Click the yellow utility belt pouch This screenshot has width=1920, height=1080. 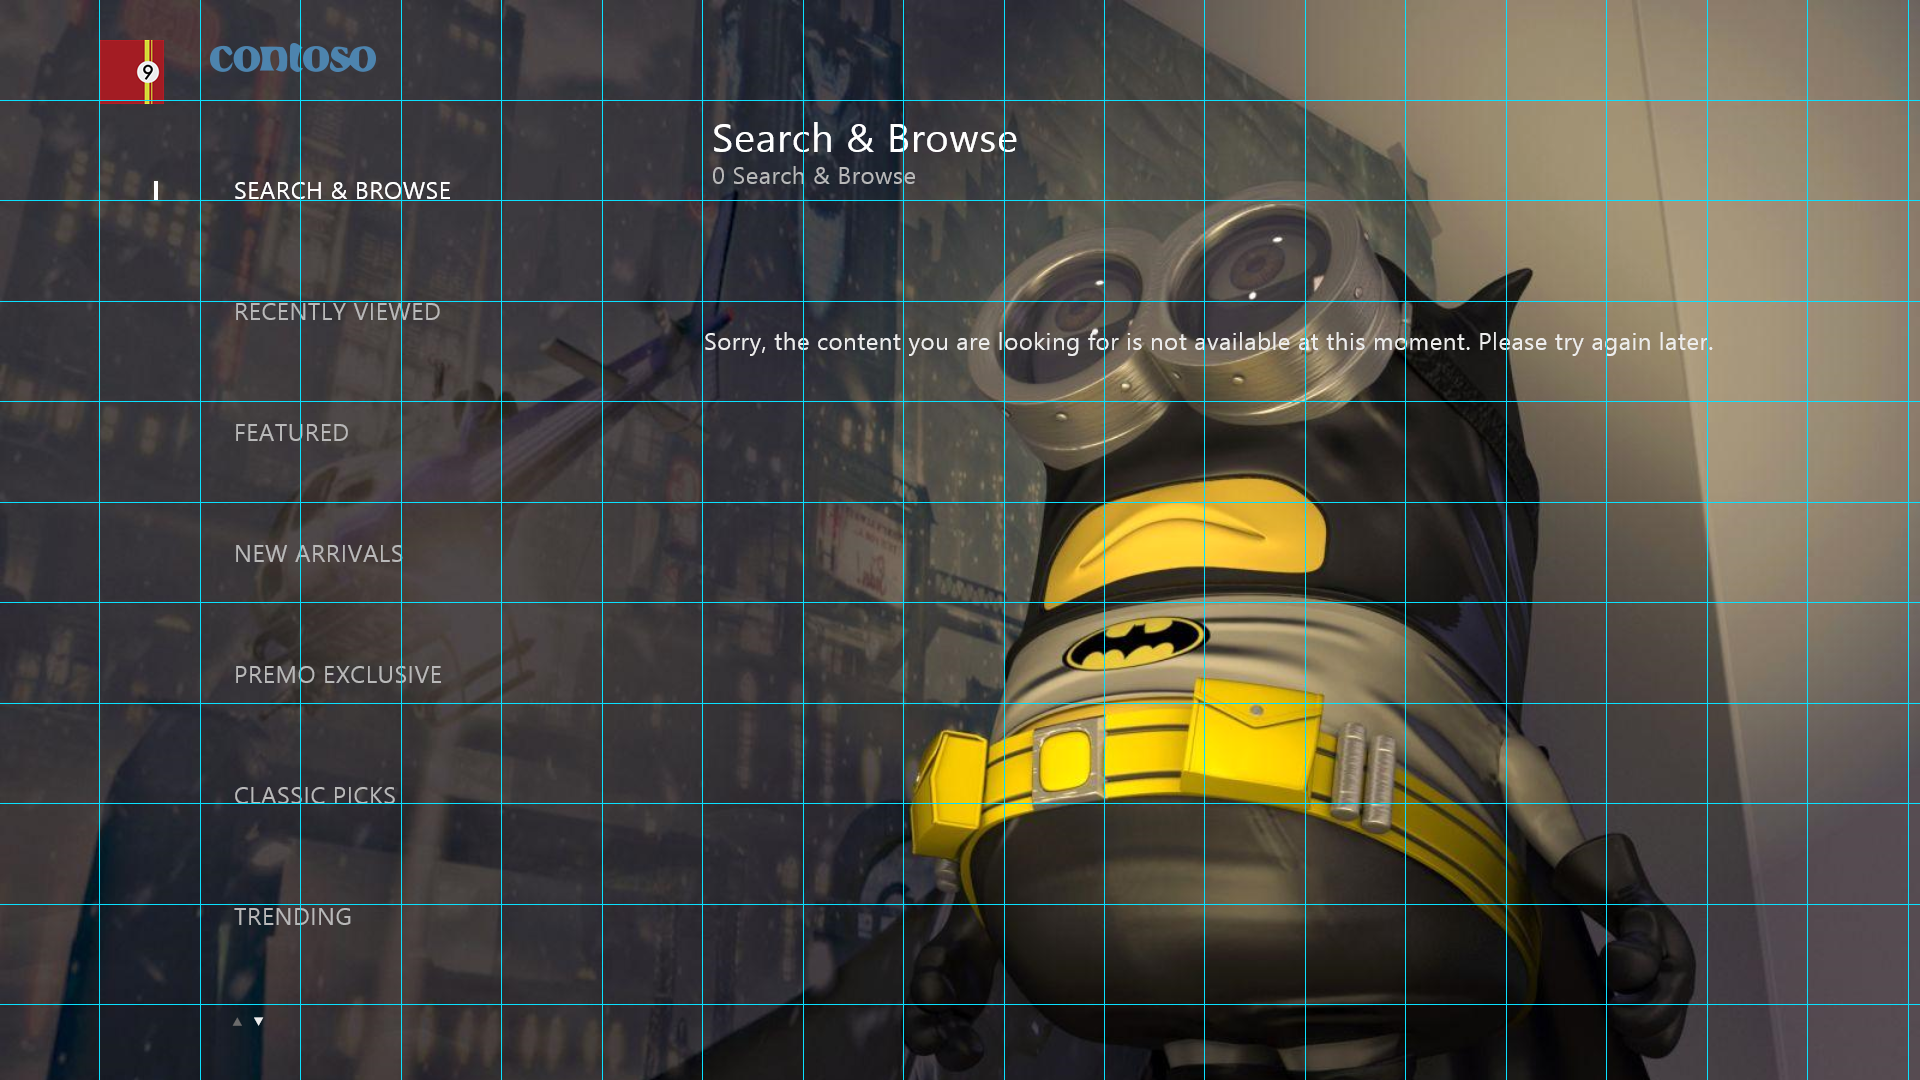click(x=1252, y=740)
